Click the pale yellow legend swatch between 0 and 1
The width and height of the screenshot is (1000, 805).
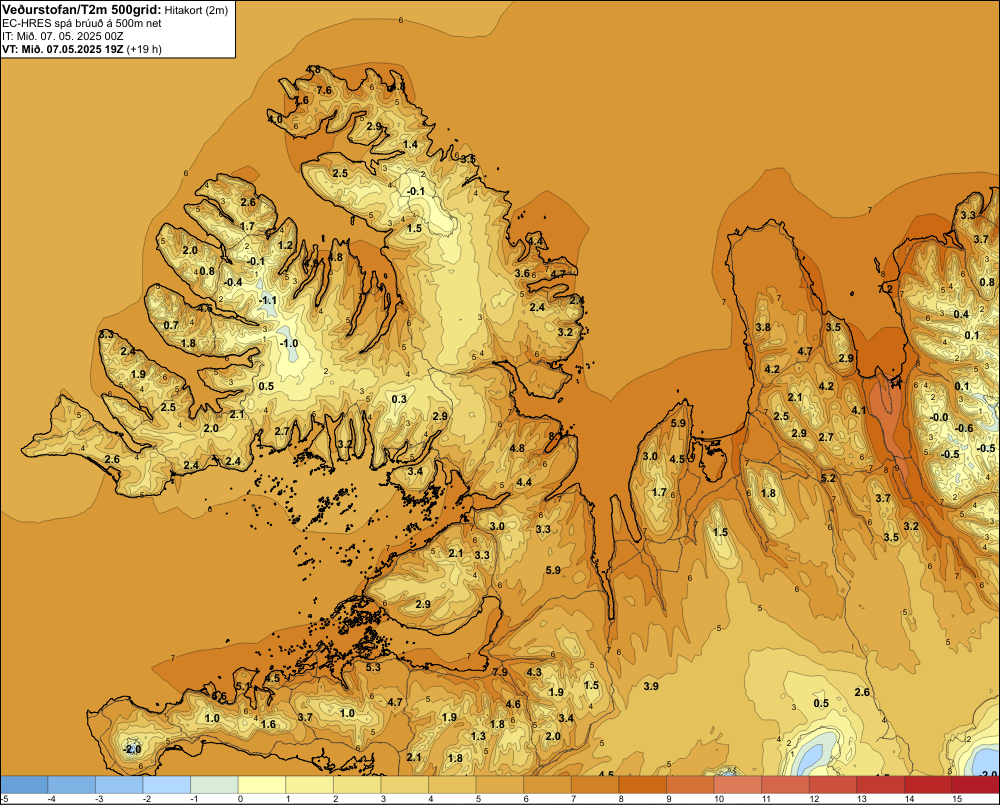coord(262,785)
